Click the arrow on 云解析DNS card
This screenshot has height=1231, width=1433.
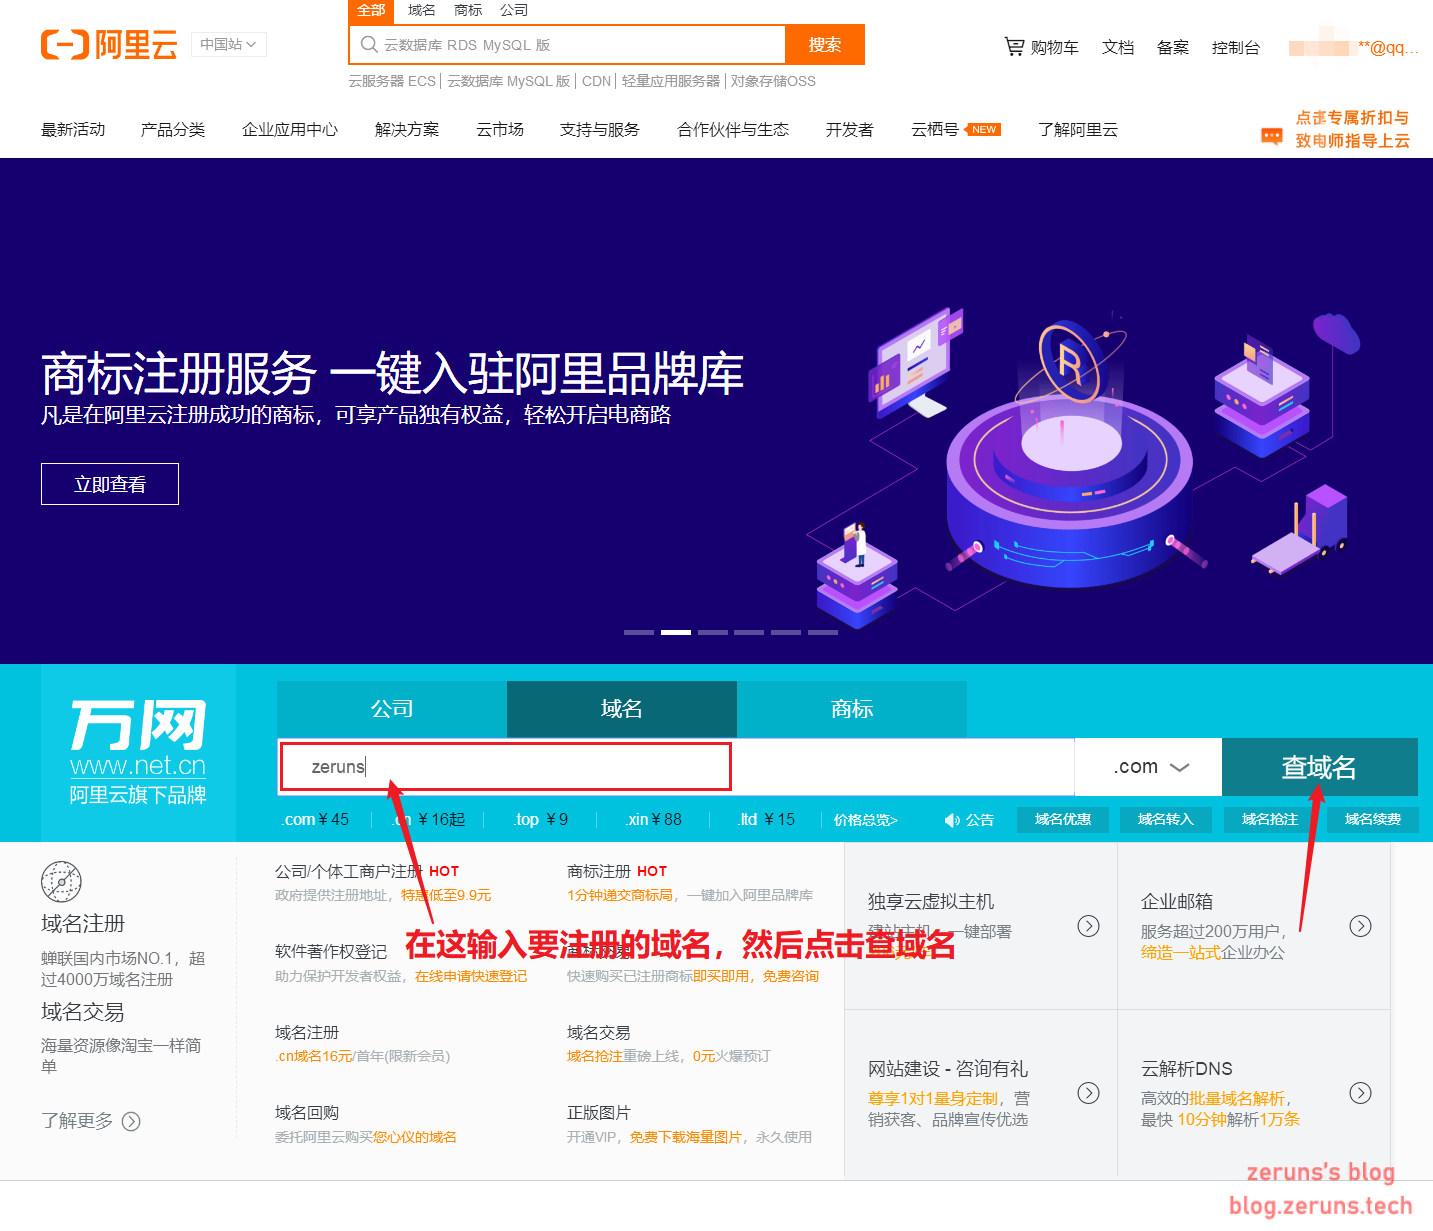tap(1360, 1093)
